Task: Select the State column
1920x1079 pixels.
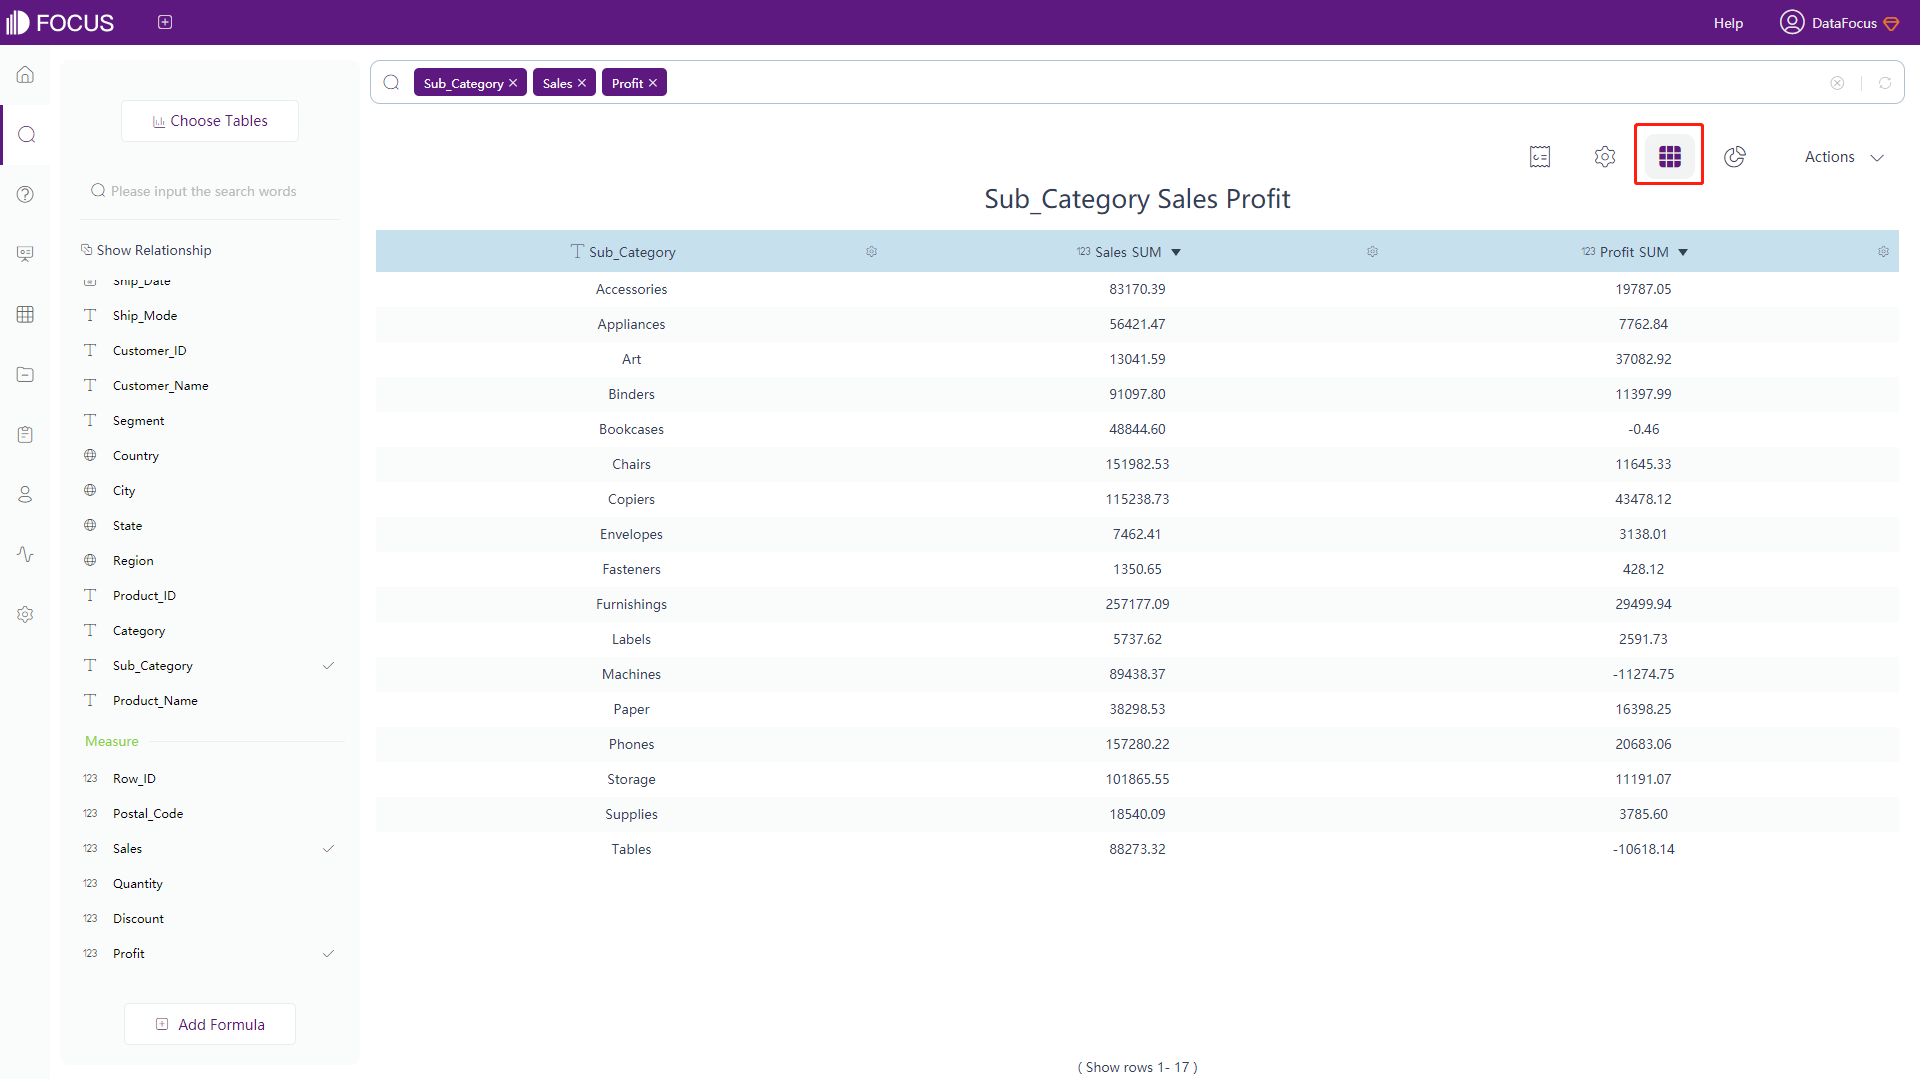Action: (128, 526)
